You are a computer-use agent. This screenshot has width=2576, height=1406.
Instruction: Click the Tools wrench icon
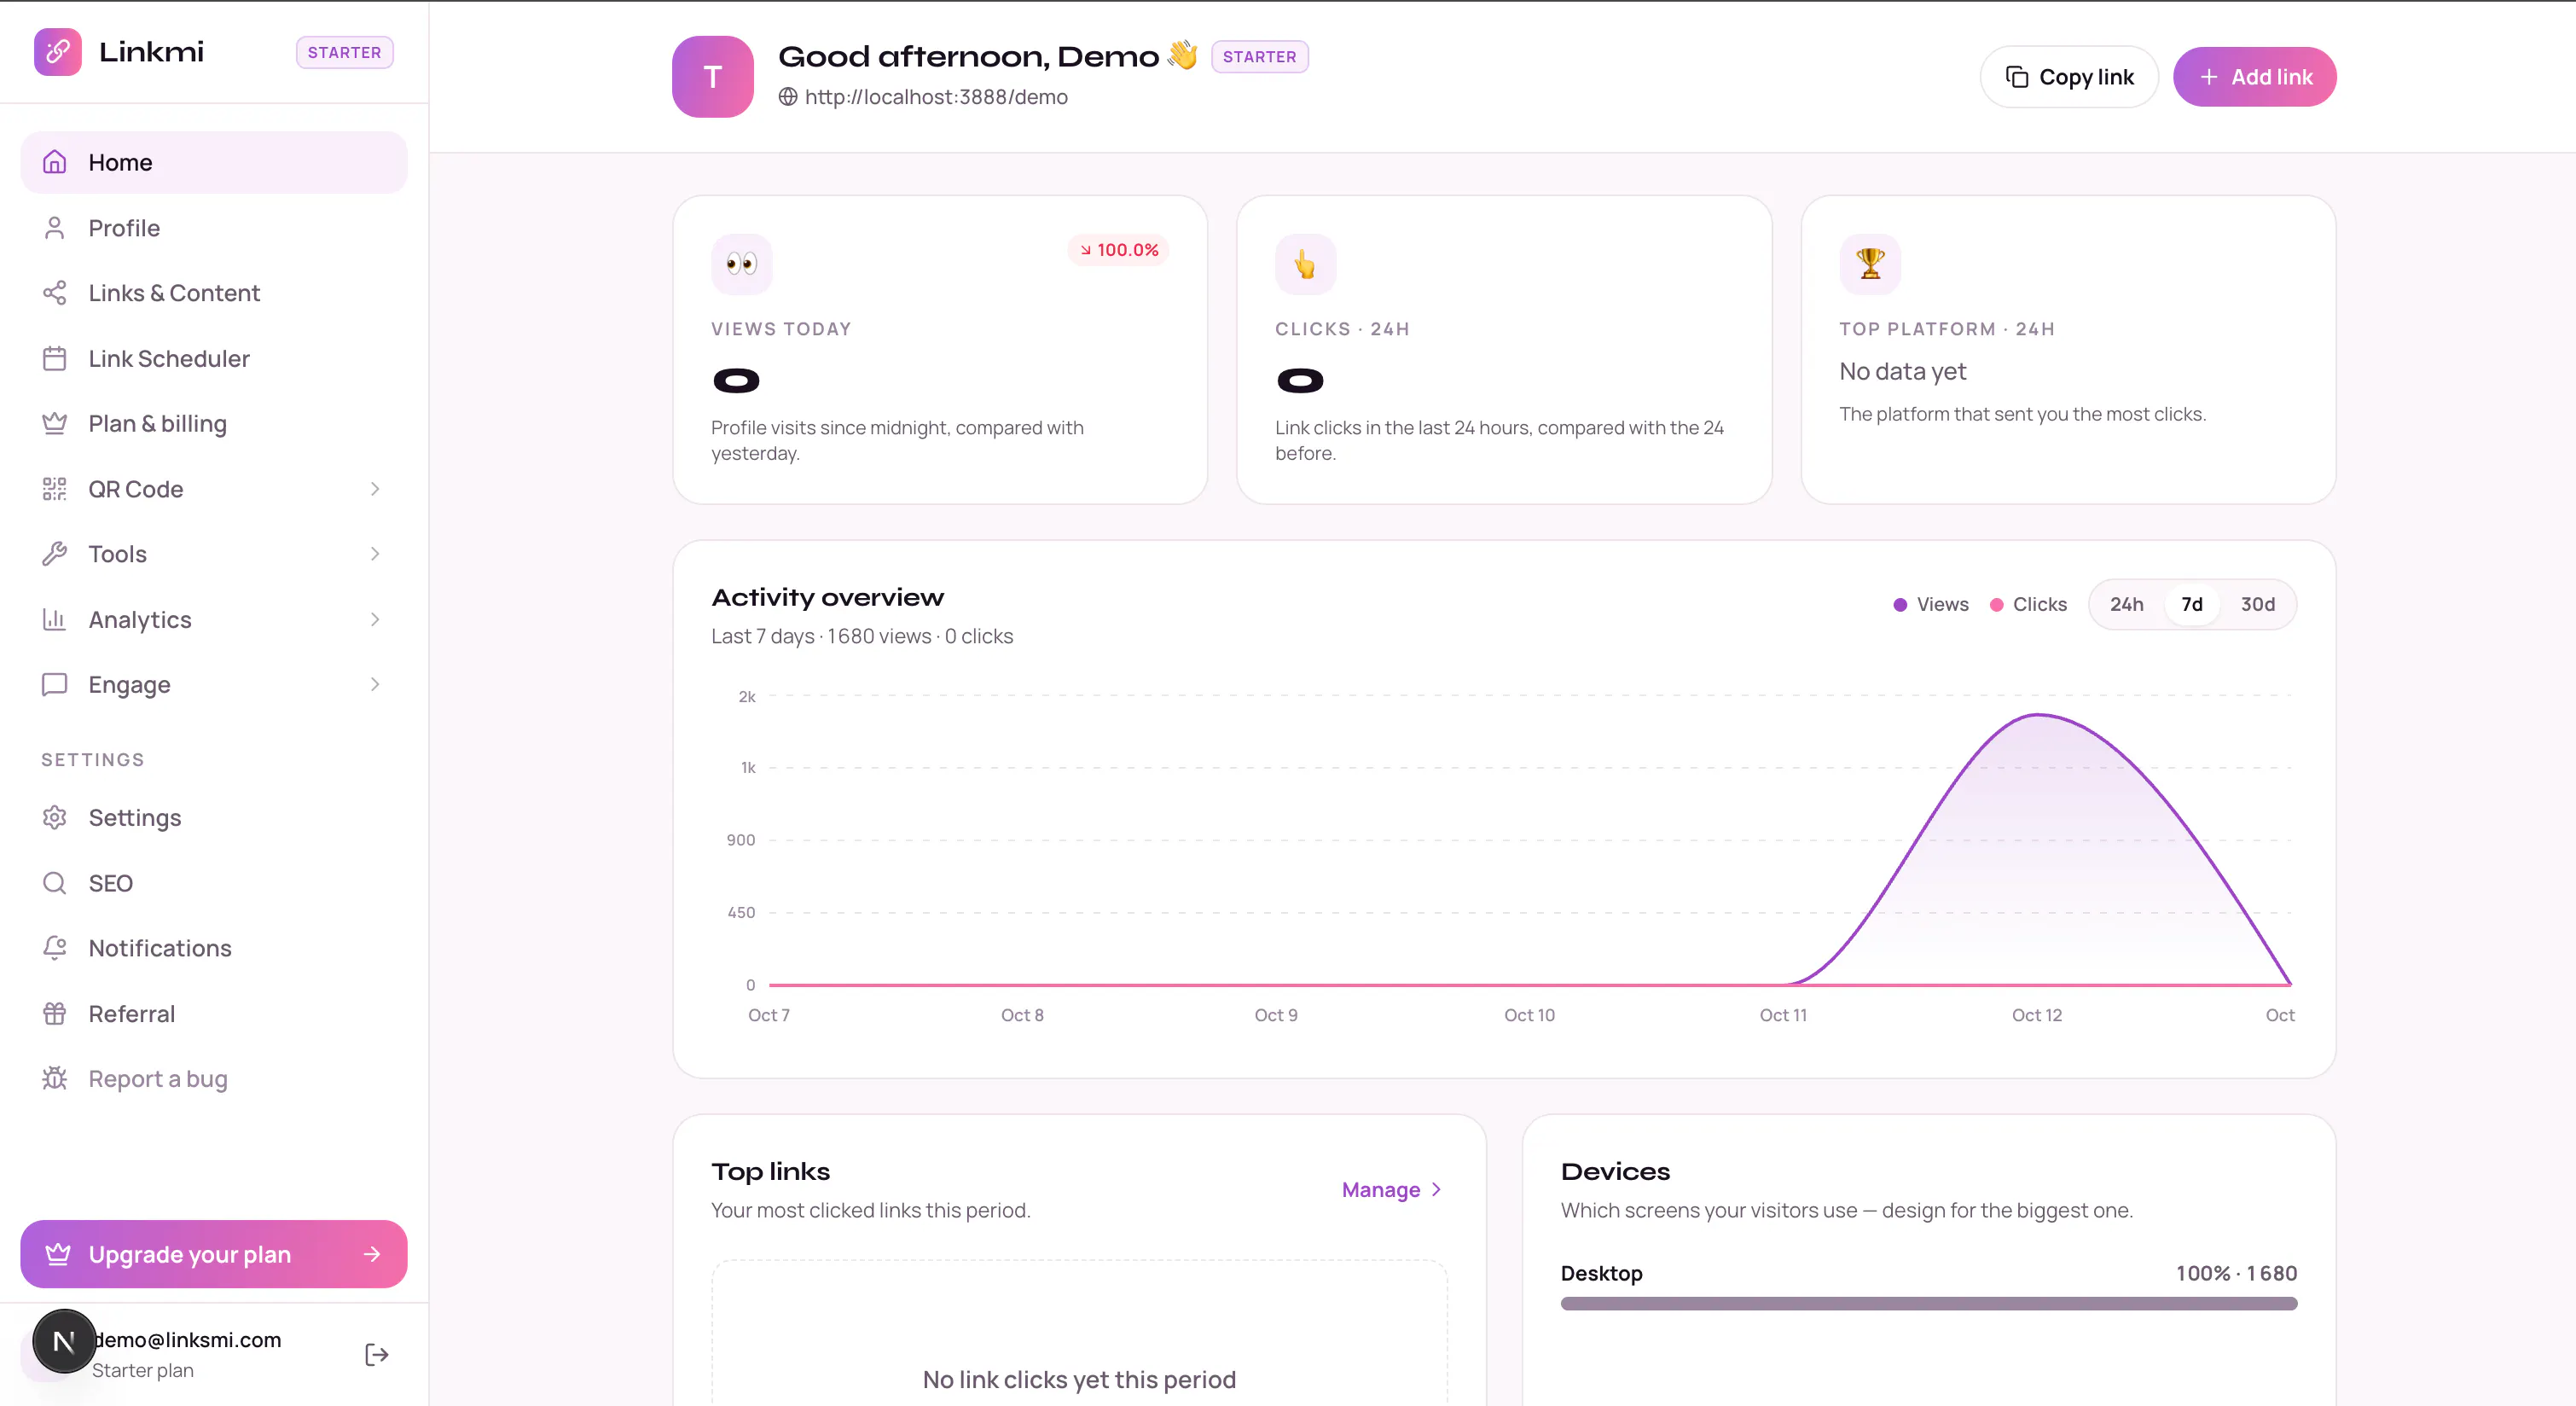[55, 554]
